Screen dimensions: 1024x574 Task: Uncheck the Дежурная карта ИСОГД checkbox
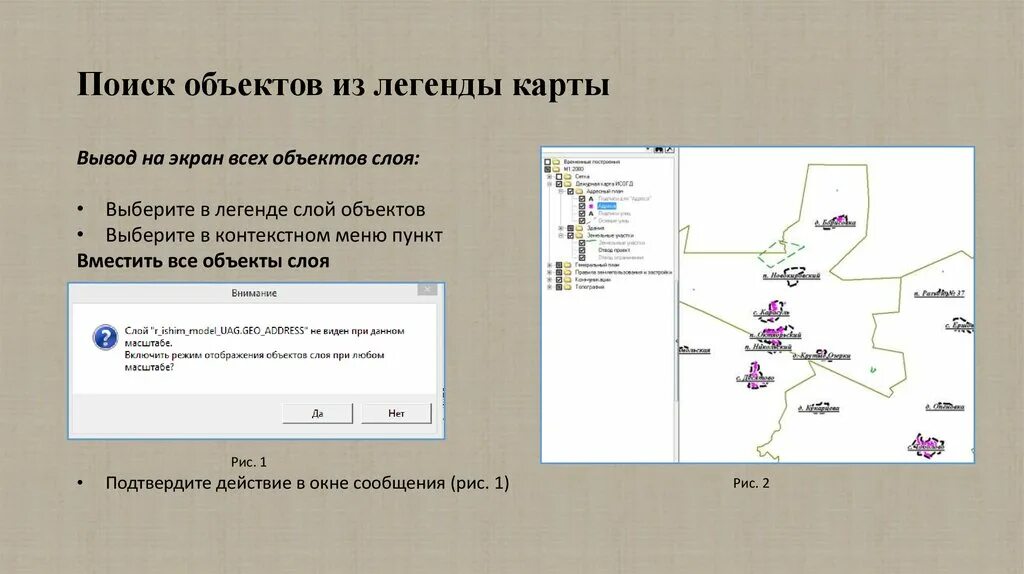pos(559,184)
